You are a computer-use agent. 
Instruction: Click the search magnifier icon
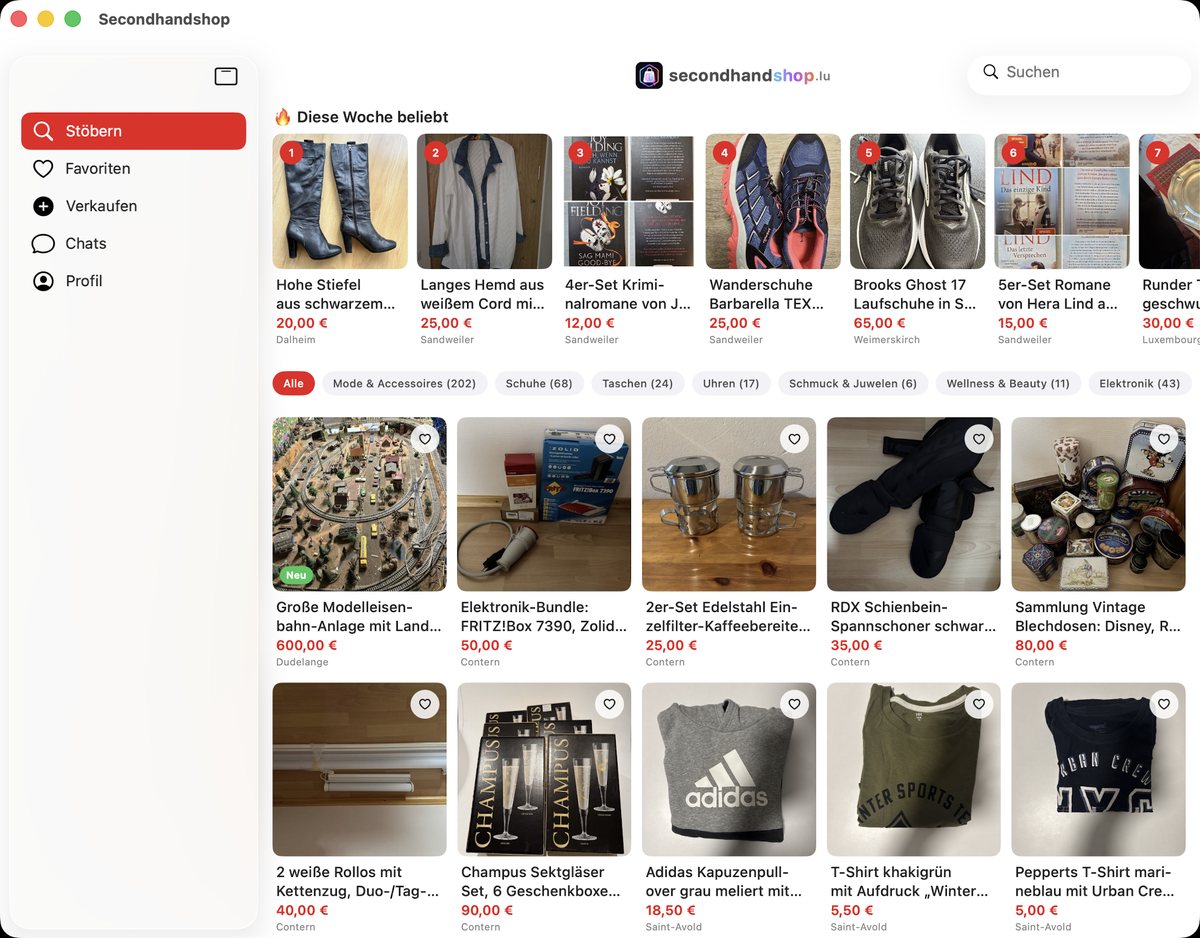991,72
